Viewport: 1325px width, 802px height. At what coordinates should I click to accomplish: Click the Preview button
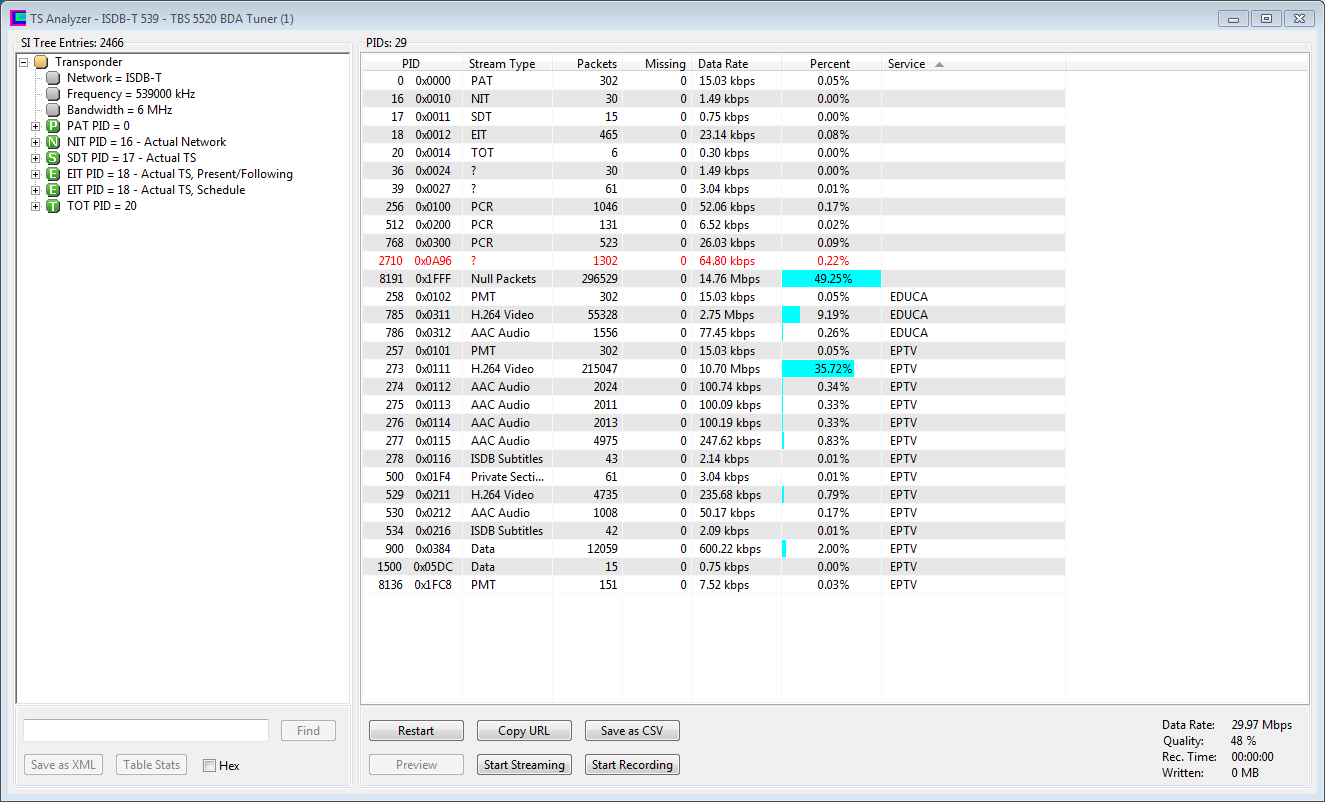click(x=416, y=765)
